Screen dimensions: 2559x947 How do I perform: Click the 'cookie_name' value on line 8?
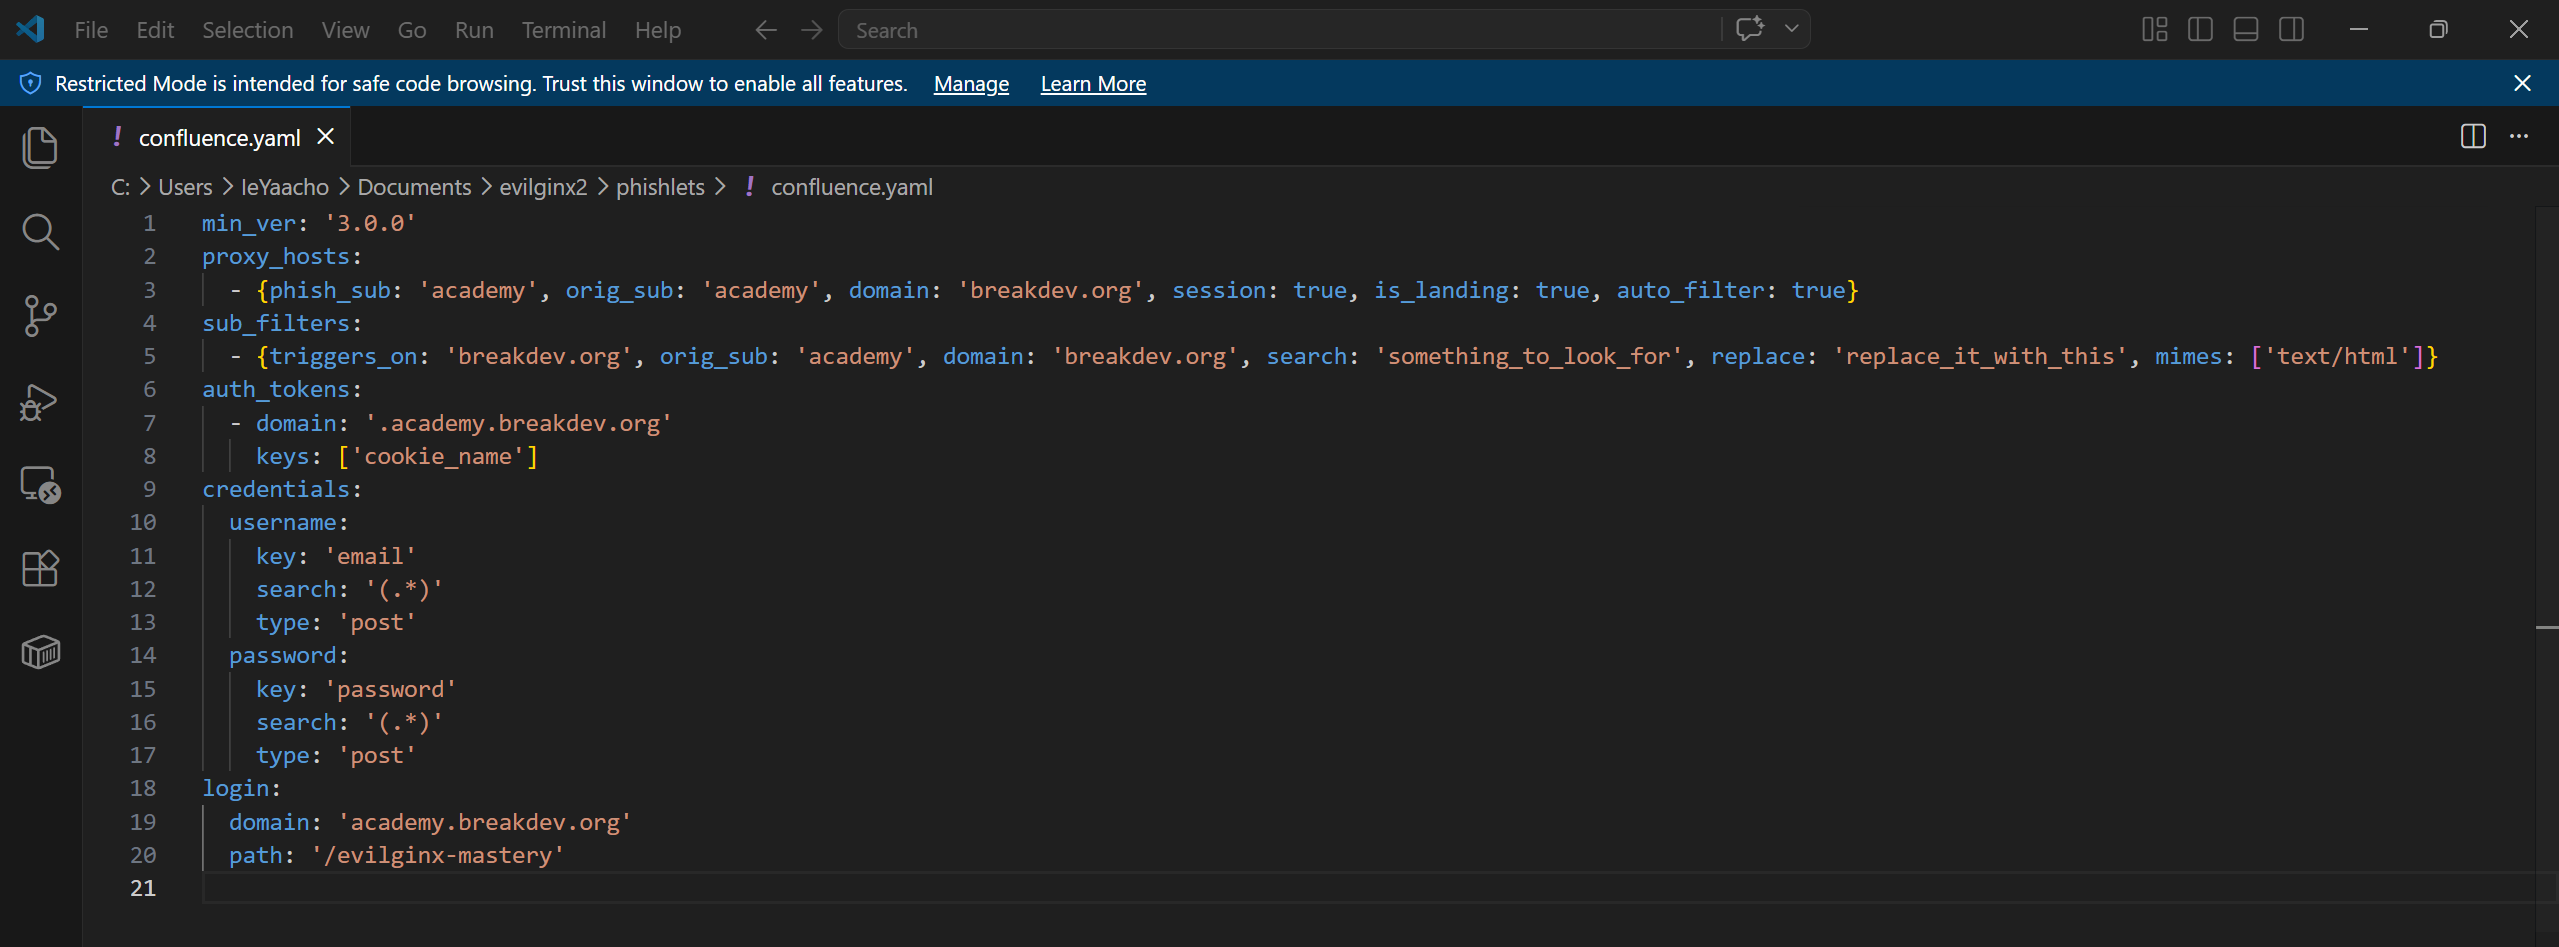[438, 456]
